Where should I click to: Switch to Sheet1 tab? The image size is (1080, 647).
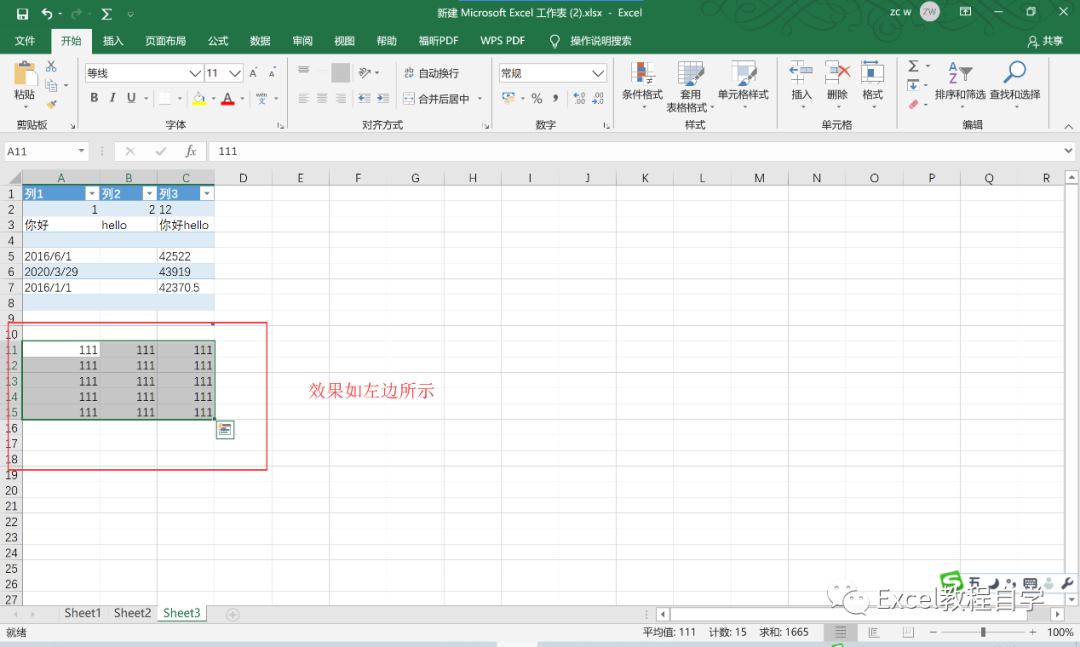[83, 613]
